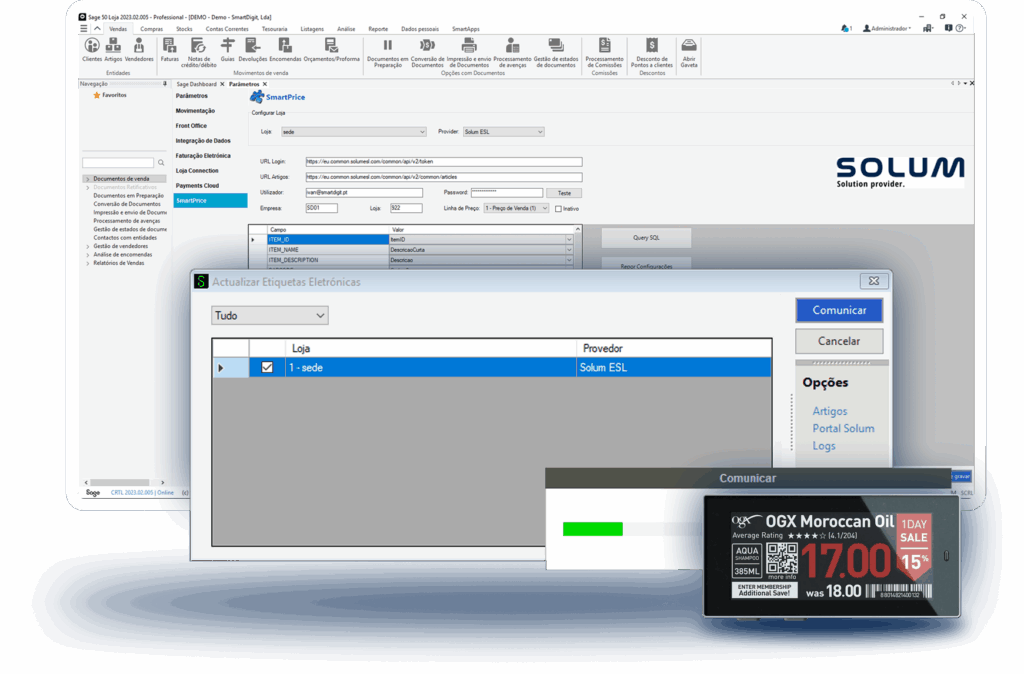Close the Actualizar Etiquetas Eletrónicas dialog
Viewport: 1024px width, 674px height.
[874, 281]
